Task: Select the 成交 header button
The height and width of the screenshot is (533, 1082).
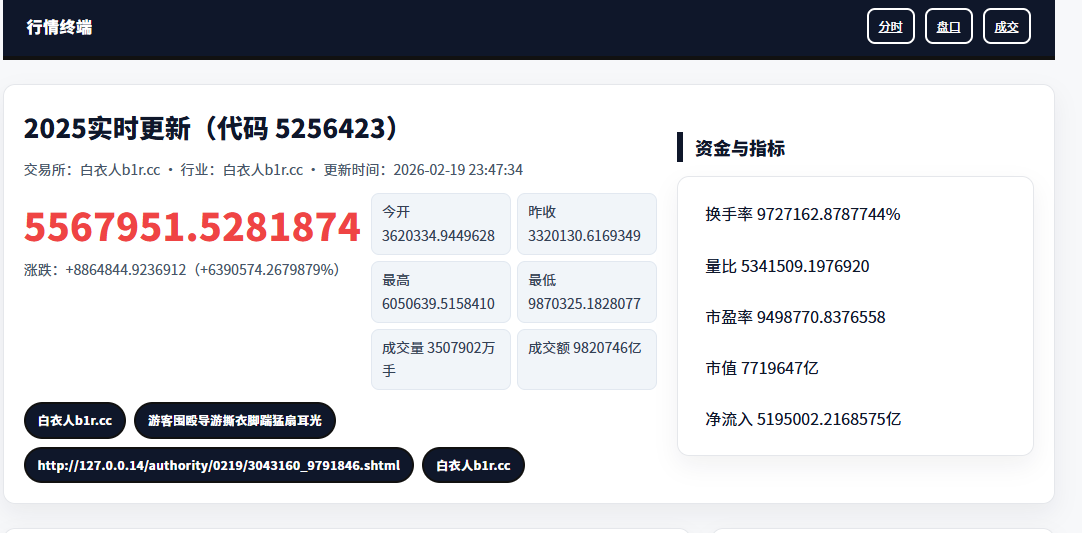Action: (1006, 27)
